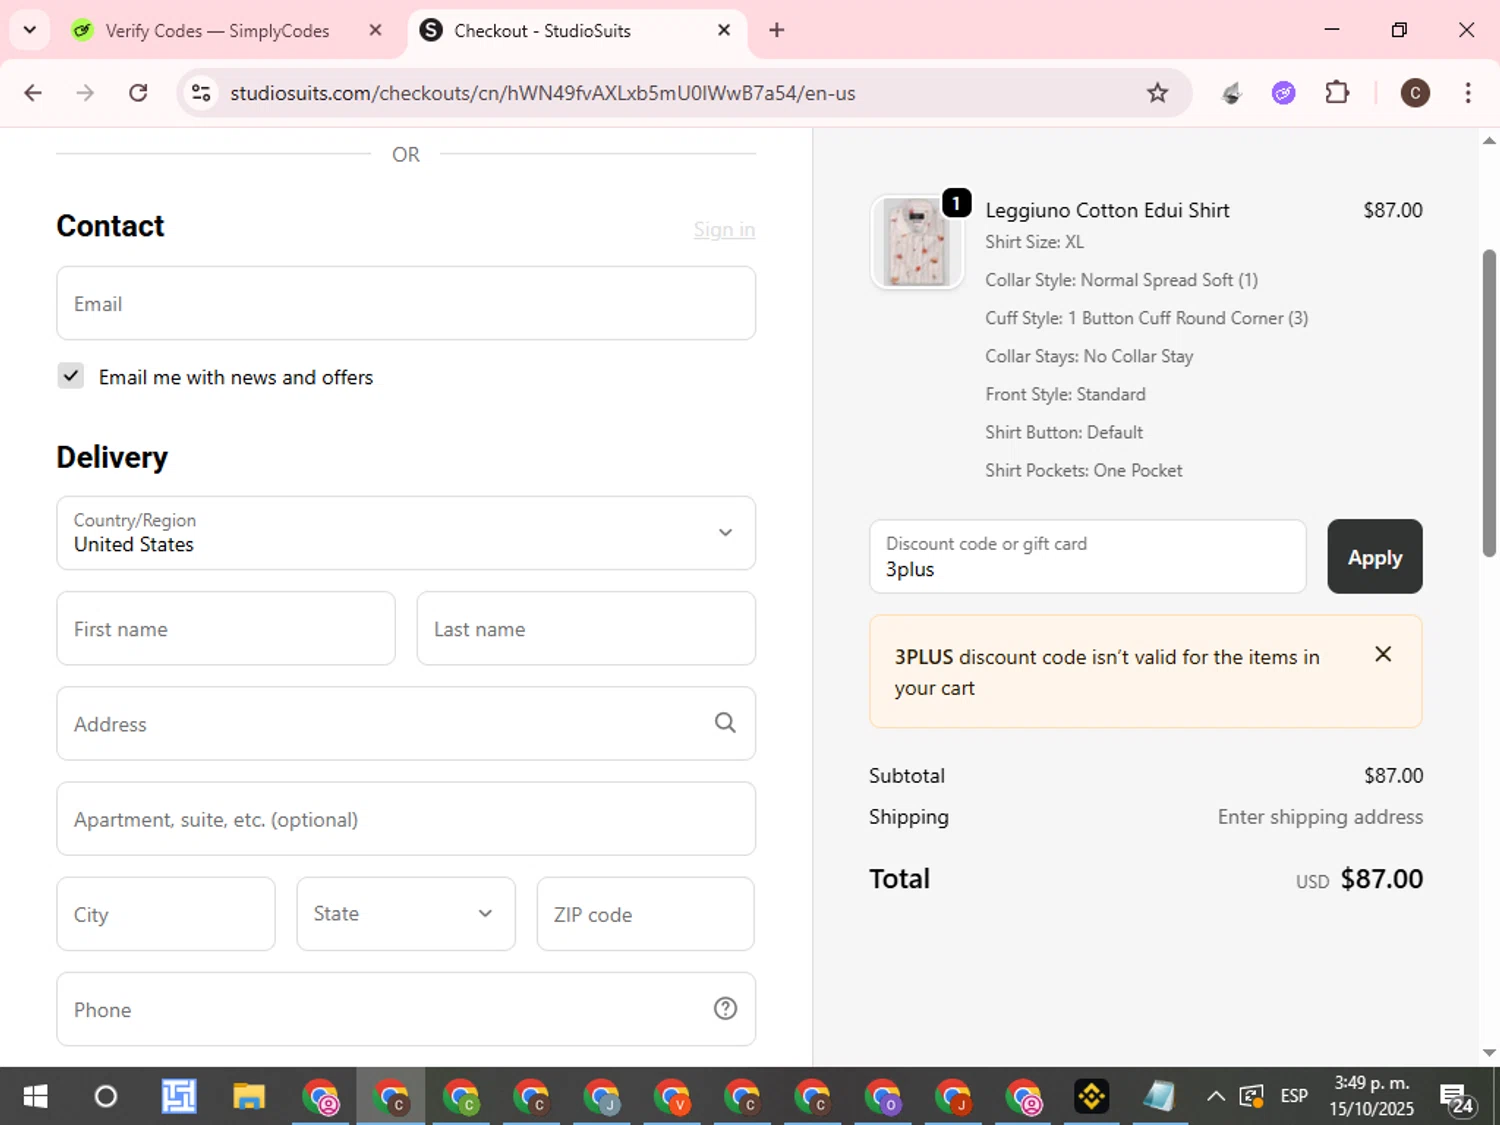Open the network tray icon

(1251, 1097)
